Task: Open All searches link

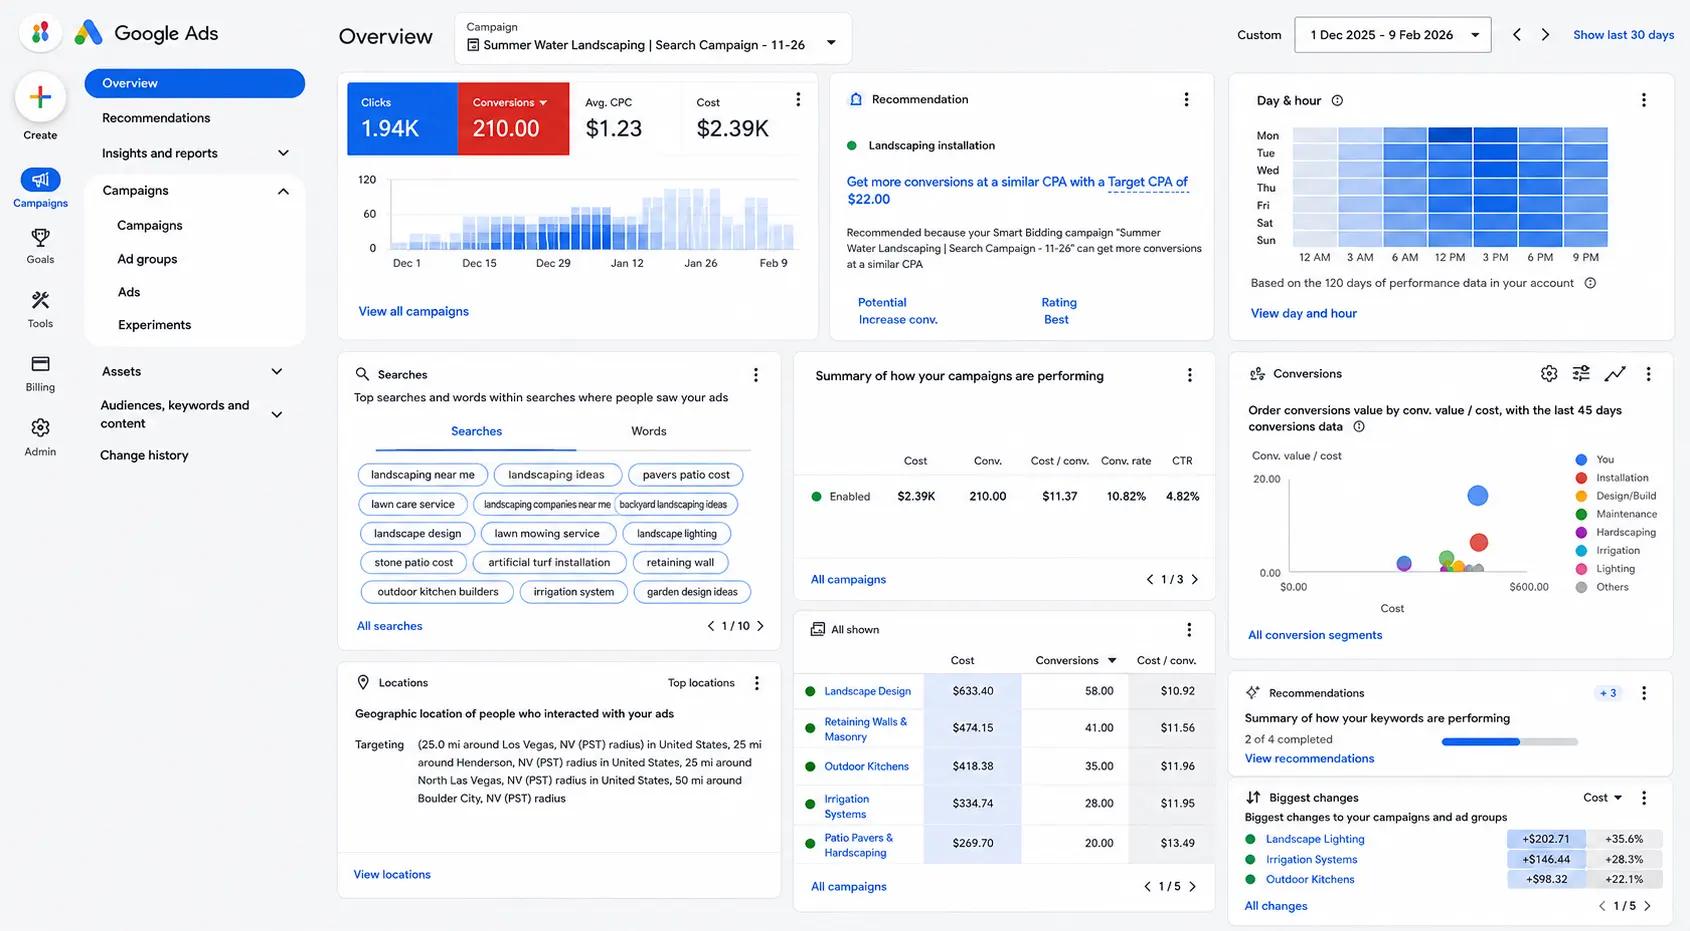Action: (x=390, y=626)
